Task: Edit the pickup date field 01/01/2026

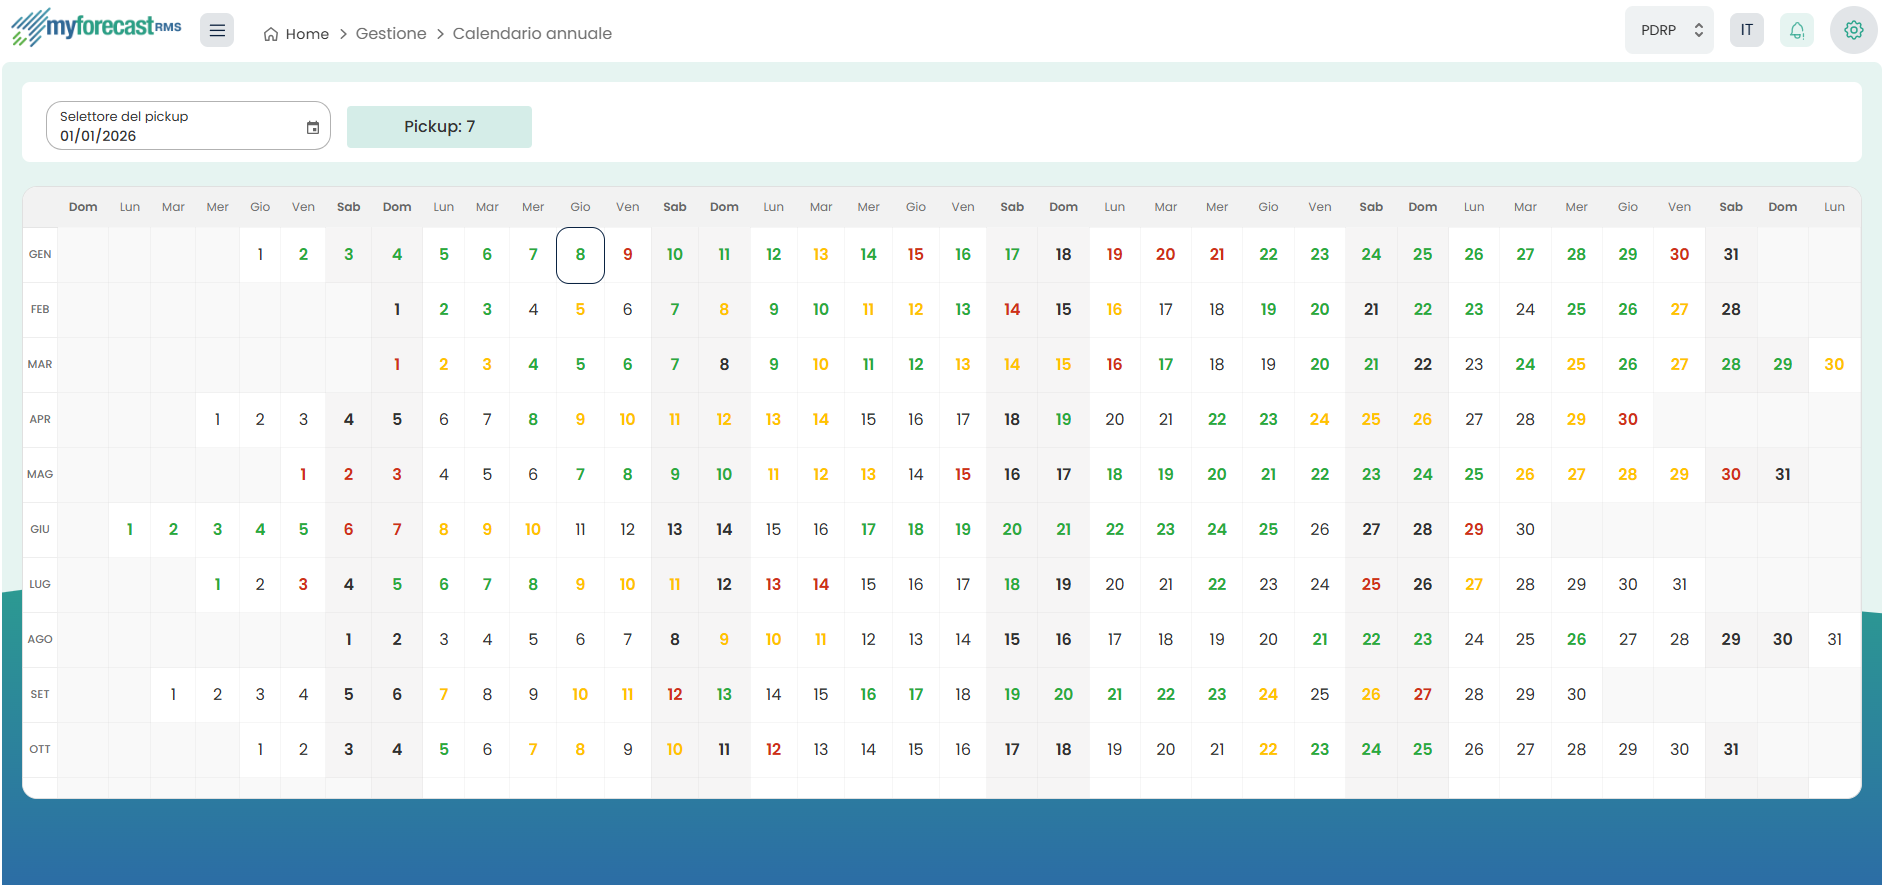Action: tap(188, 126)
